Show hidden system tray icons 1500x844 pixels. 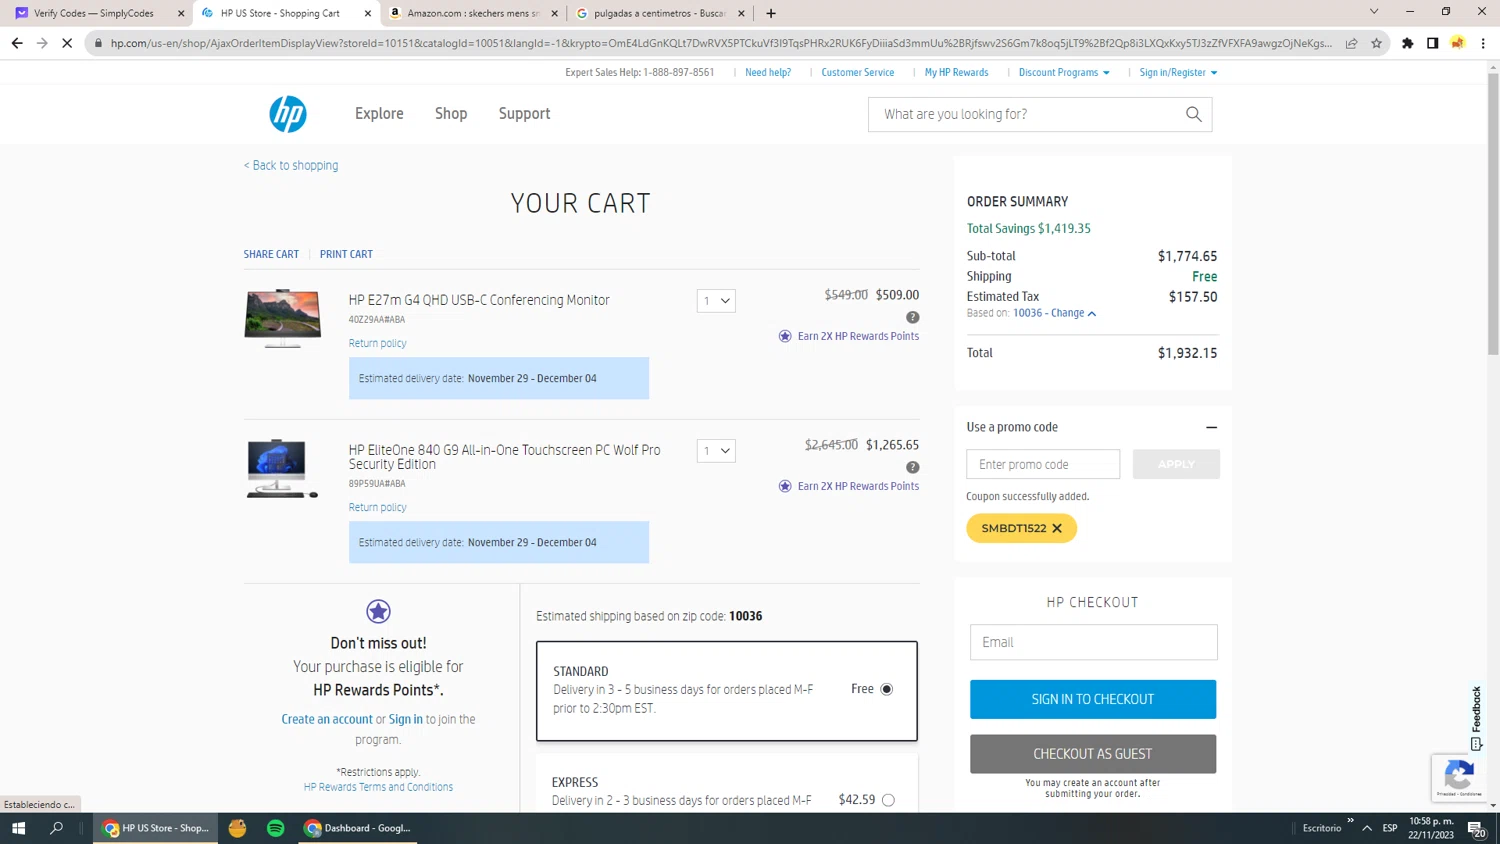coord(1367,828)
